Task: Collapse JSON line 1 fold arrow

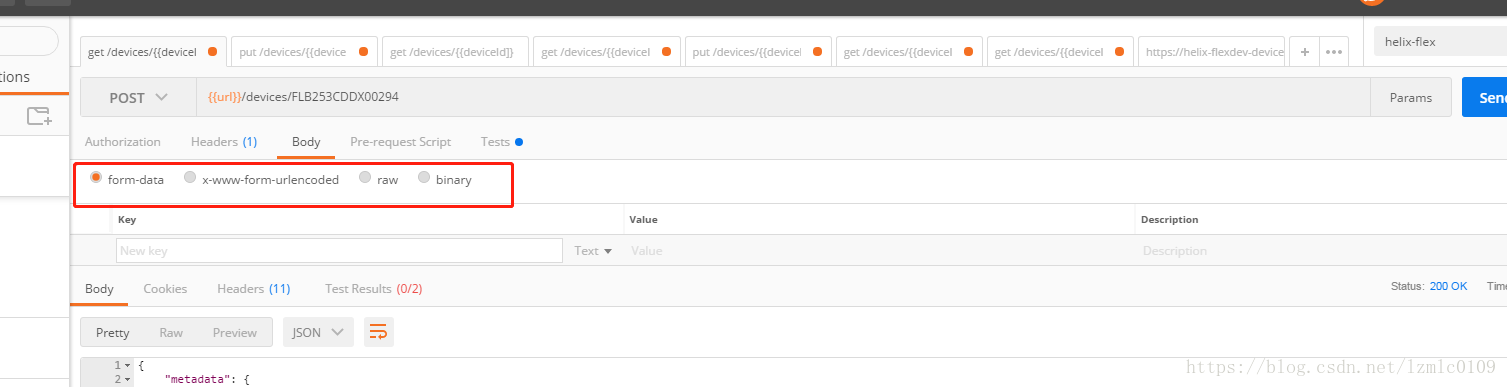Action: coord(129,365)
